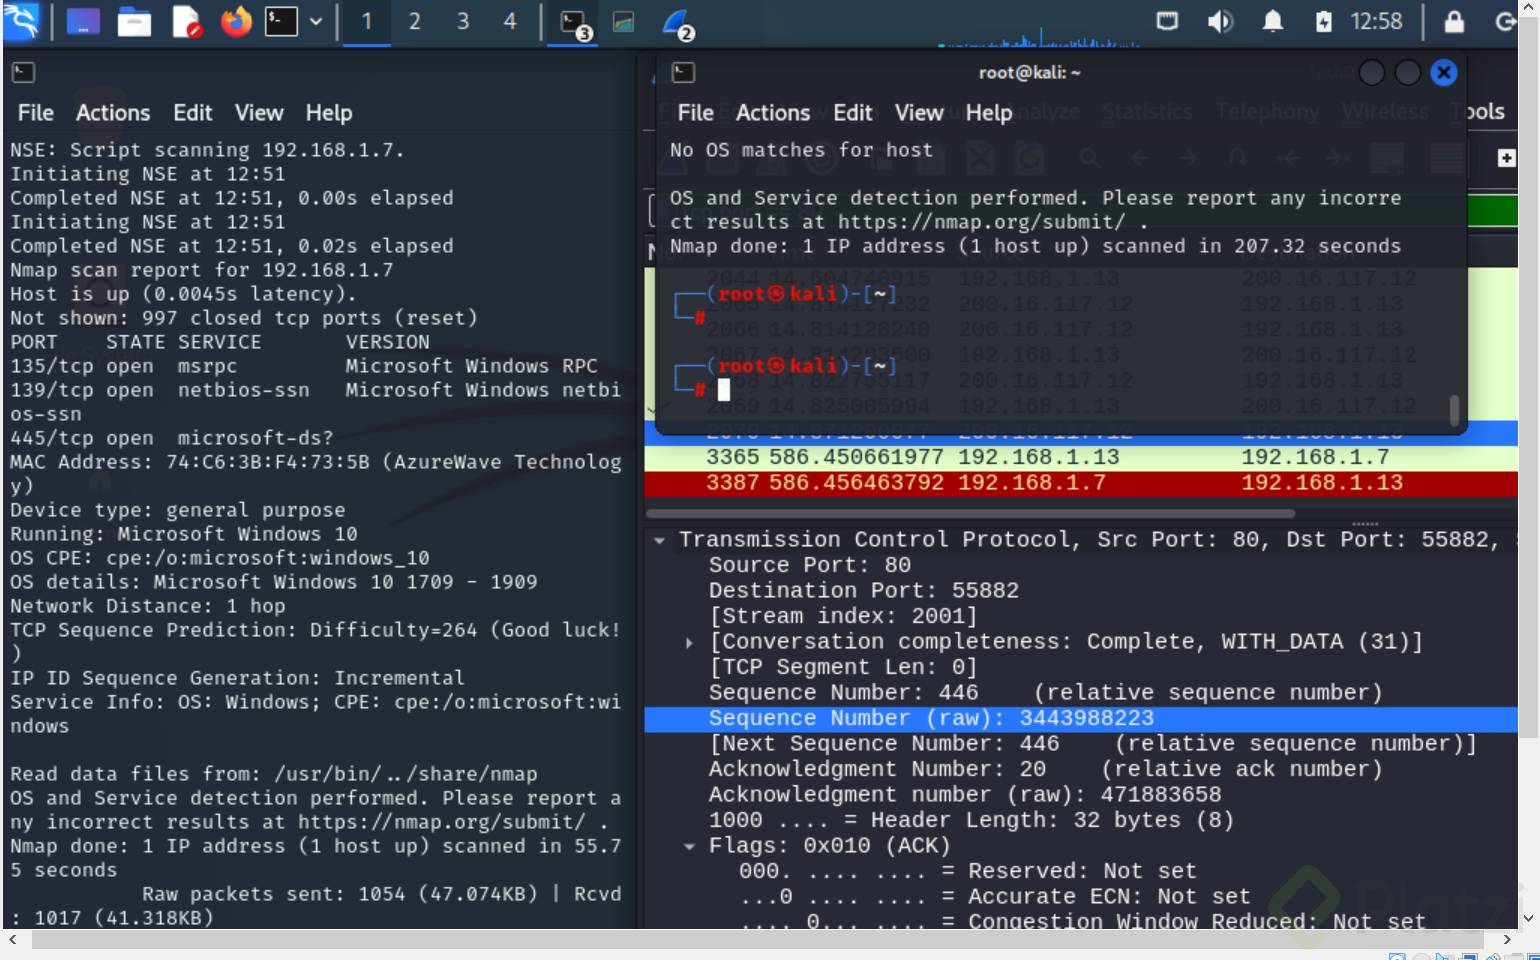This screenshot has width=1540, height=960.
Task: Select Wireshark packet 3365 row
Action: click(x=1081, y=457)
